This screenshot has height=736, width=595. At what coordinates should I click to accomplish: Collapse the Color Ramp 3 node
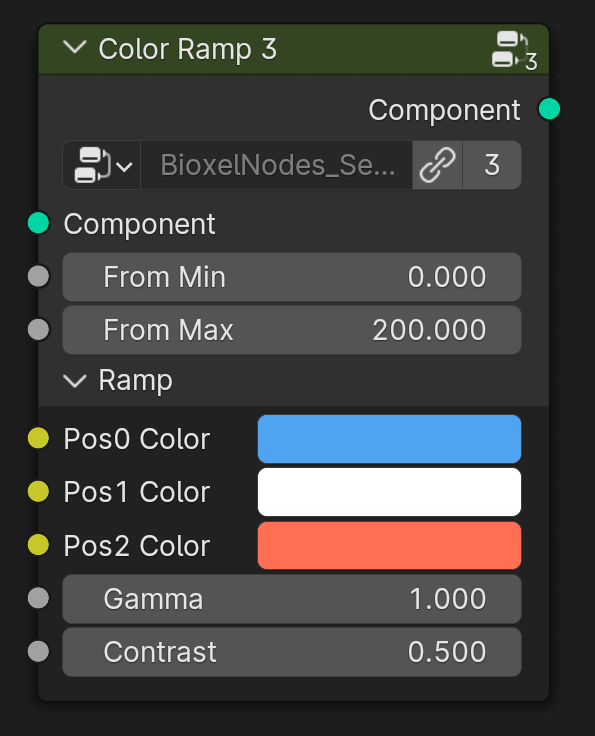75,47
